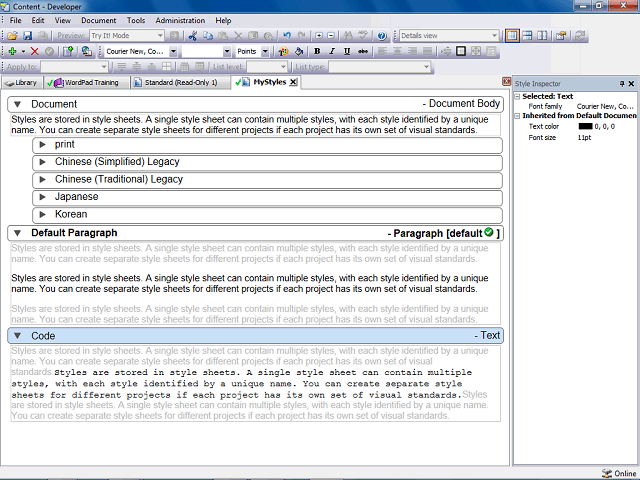Switch to Standard (Read-Only 1) tab
The width and height of the screenshot is (640, 480).
pyautogui.click(x=179, y=82)
